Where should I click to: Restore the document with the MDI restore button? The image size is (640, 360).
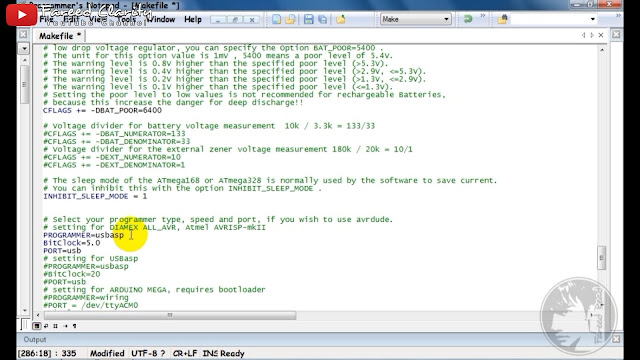[235, 20]
